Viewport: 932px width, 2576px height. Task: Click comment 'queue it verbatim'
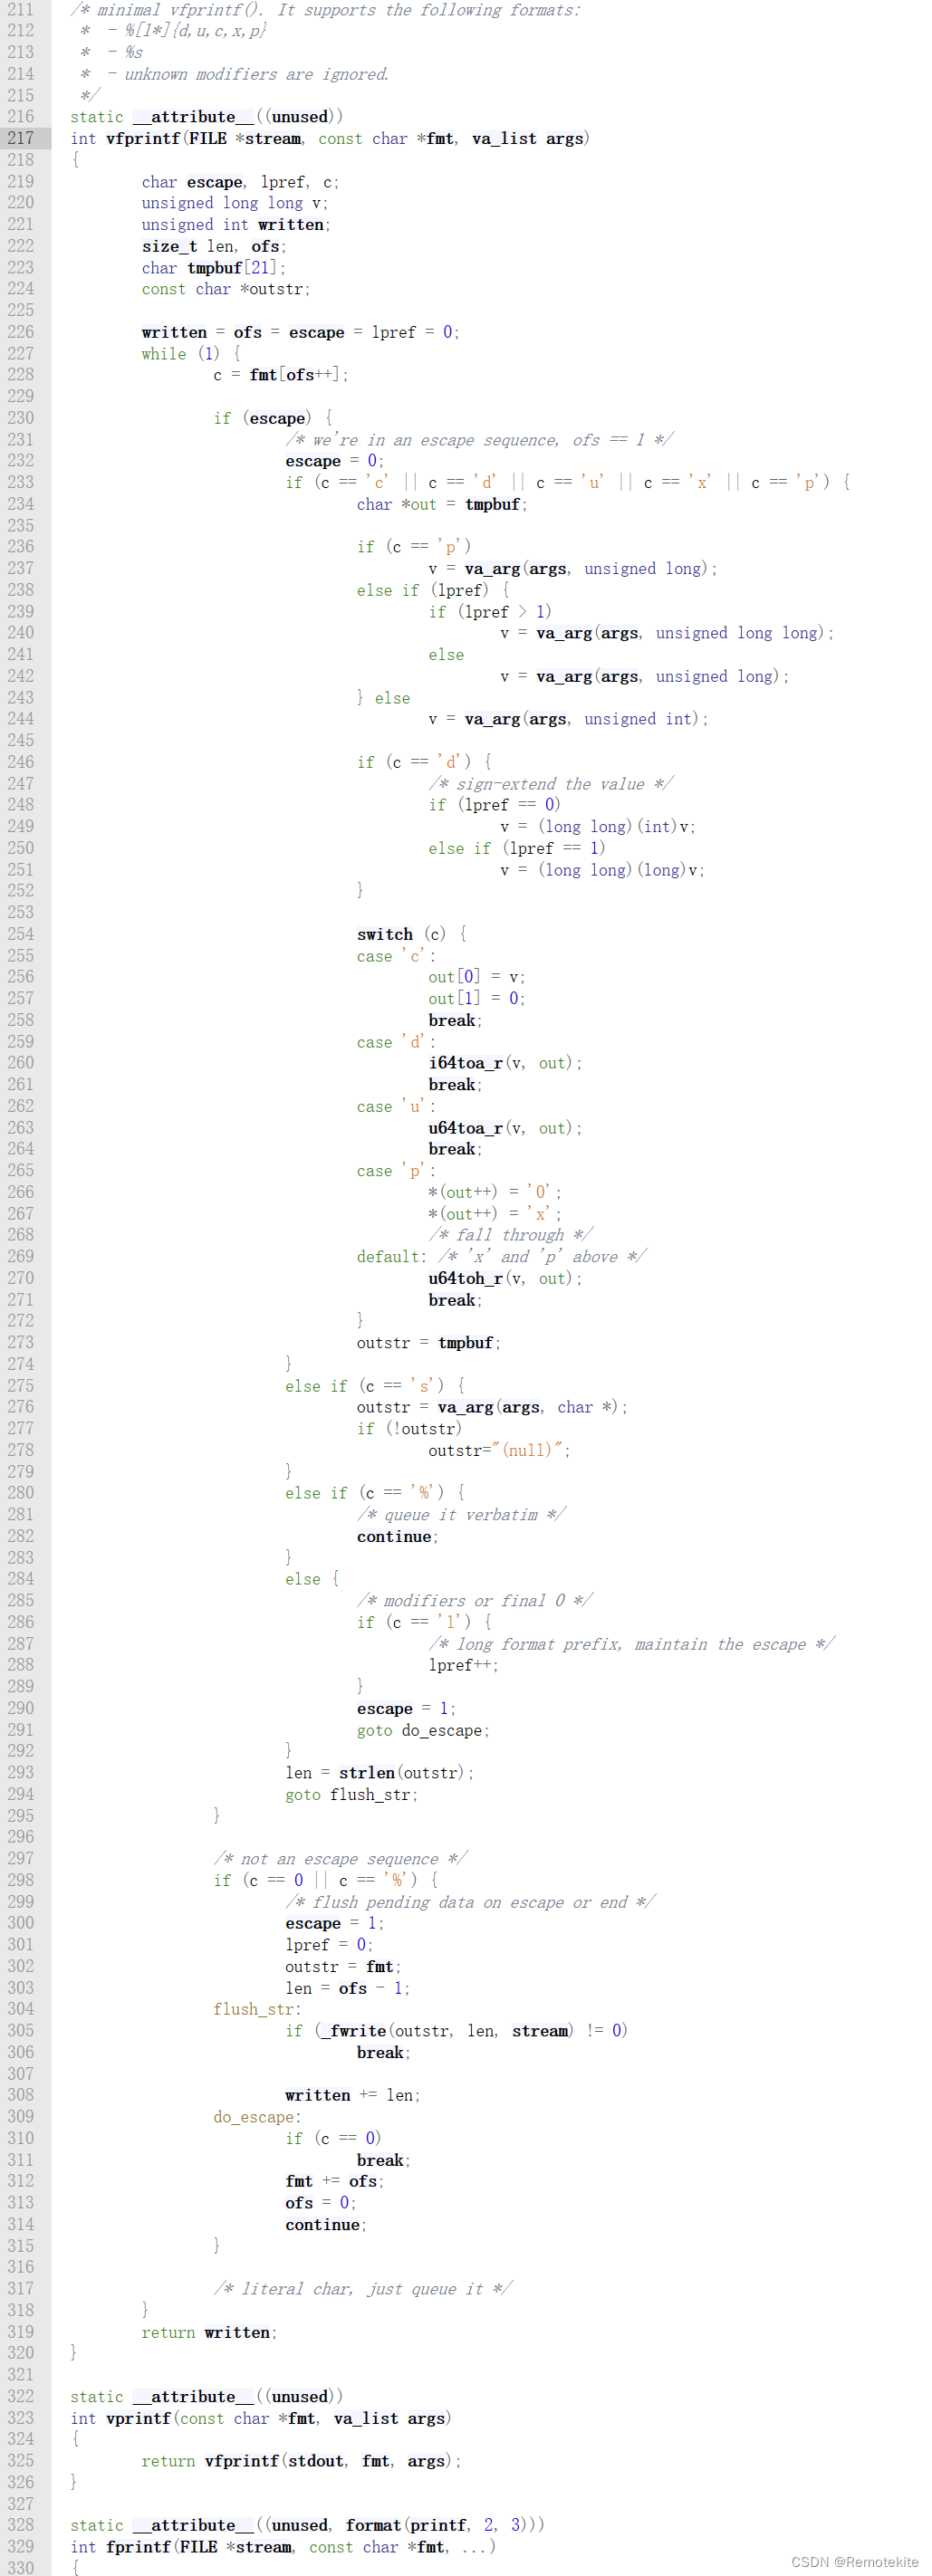tap(461, 1514)
